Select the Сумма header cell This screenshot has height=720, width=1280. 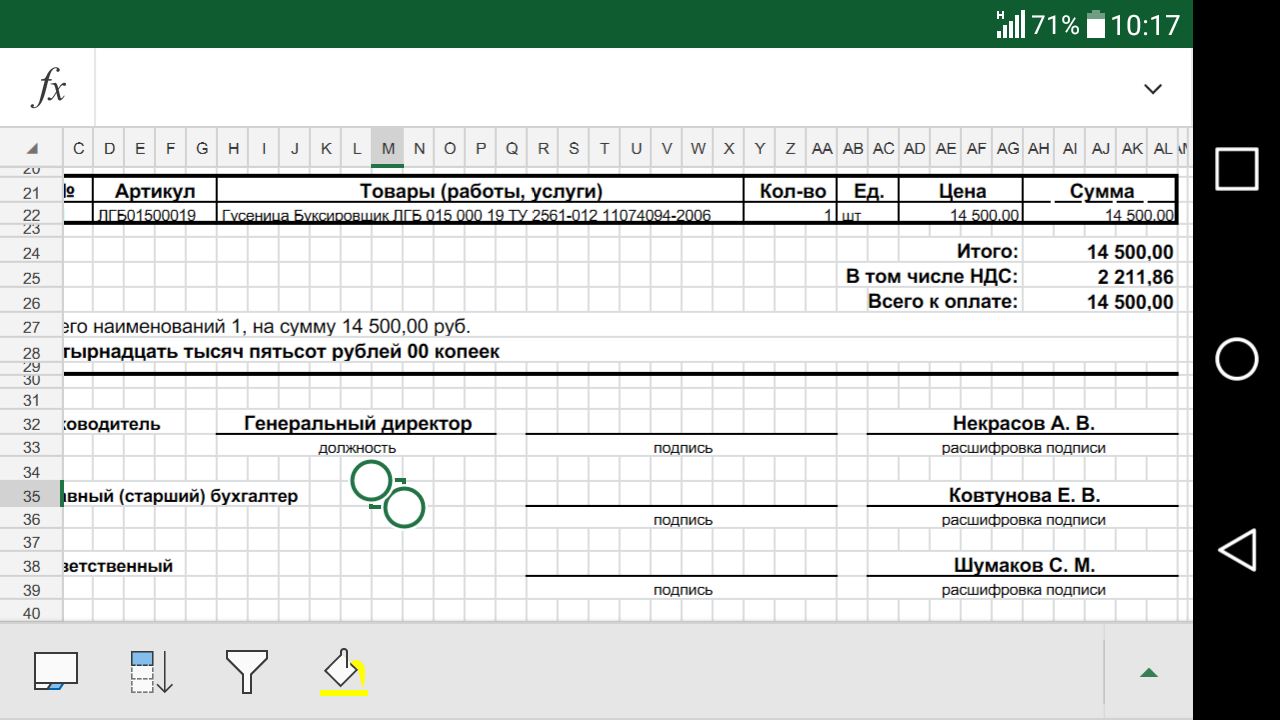(1101, 191)
